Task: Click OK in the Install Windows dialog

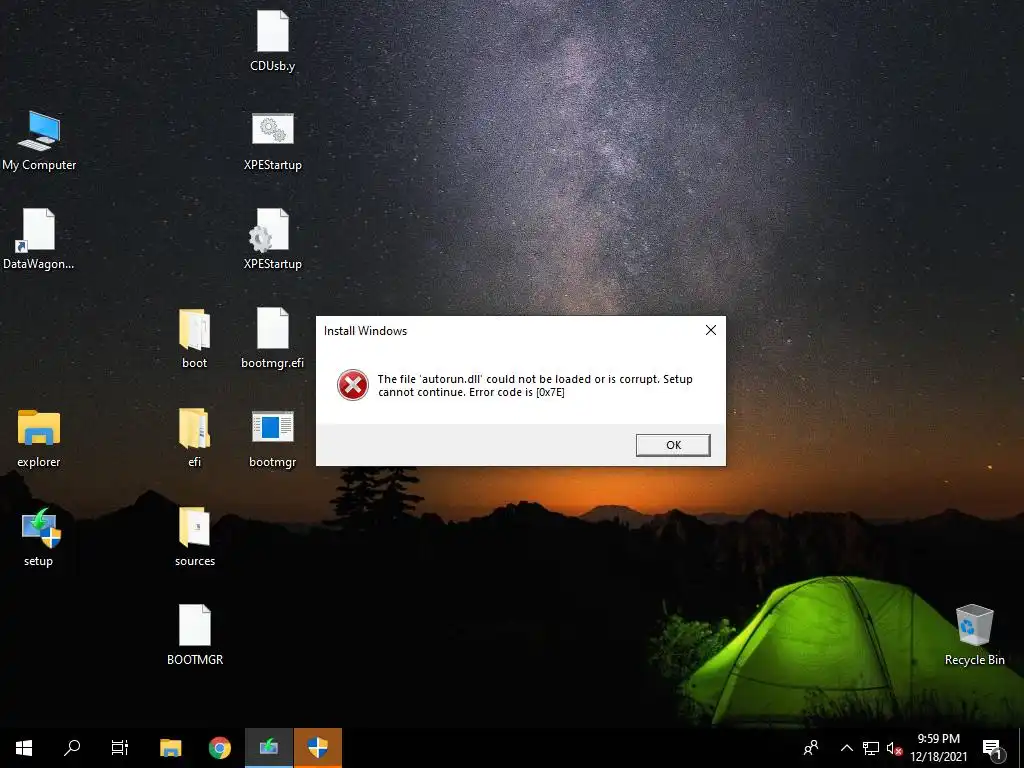Action: point(673,445)
